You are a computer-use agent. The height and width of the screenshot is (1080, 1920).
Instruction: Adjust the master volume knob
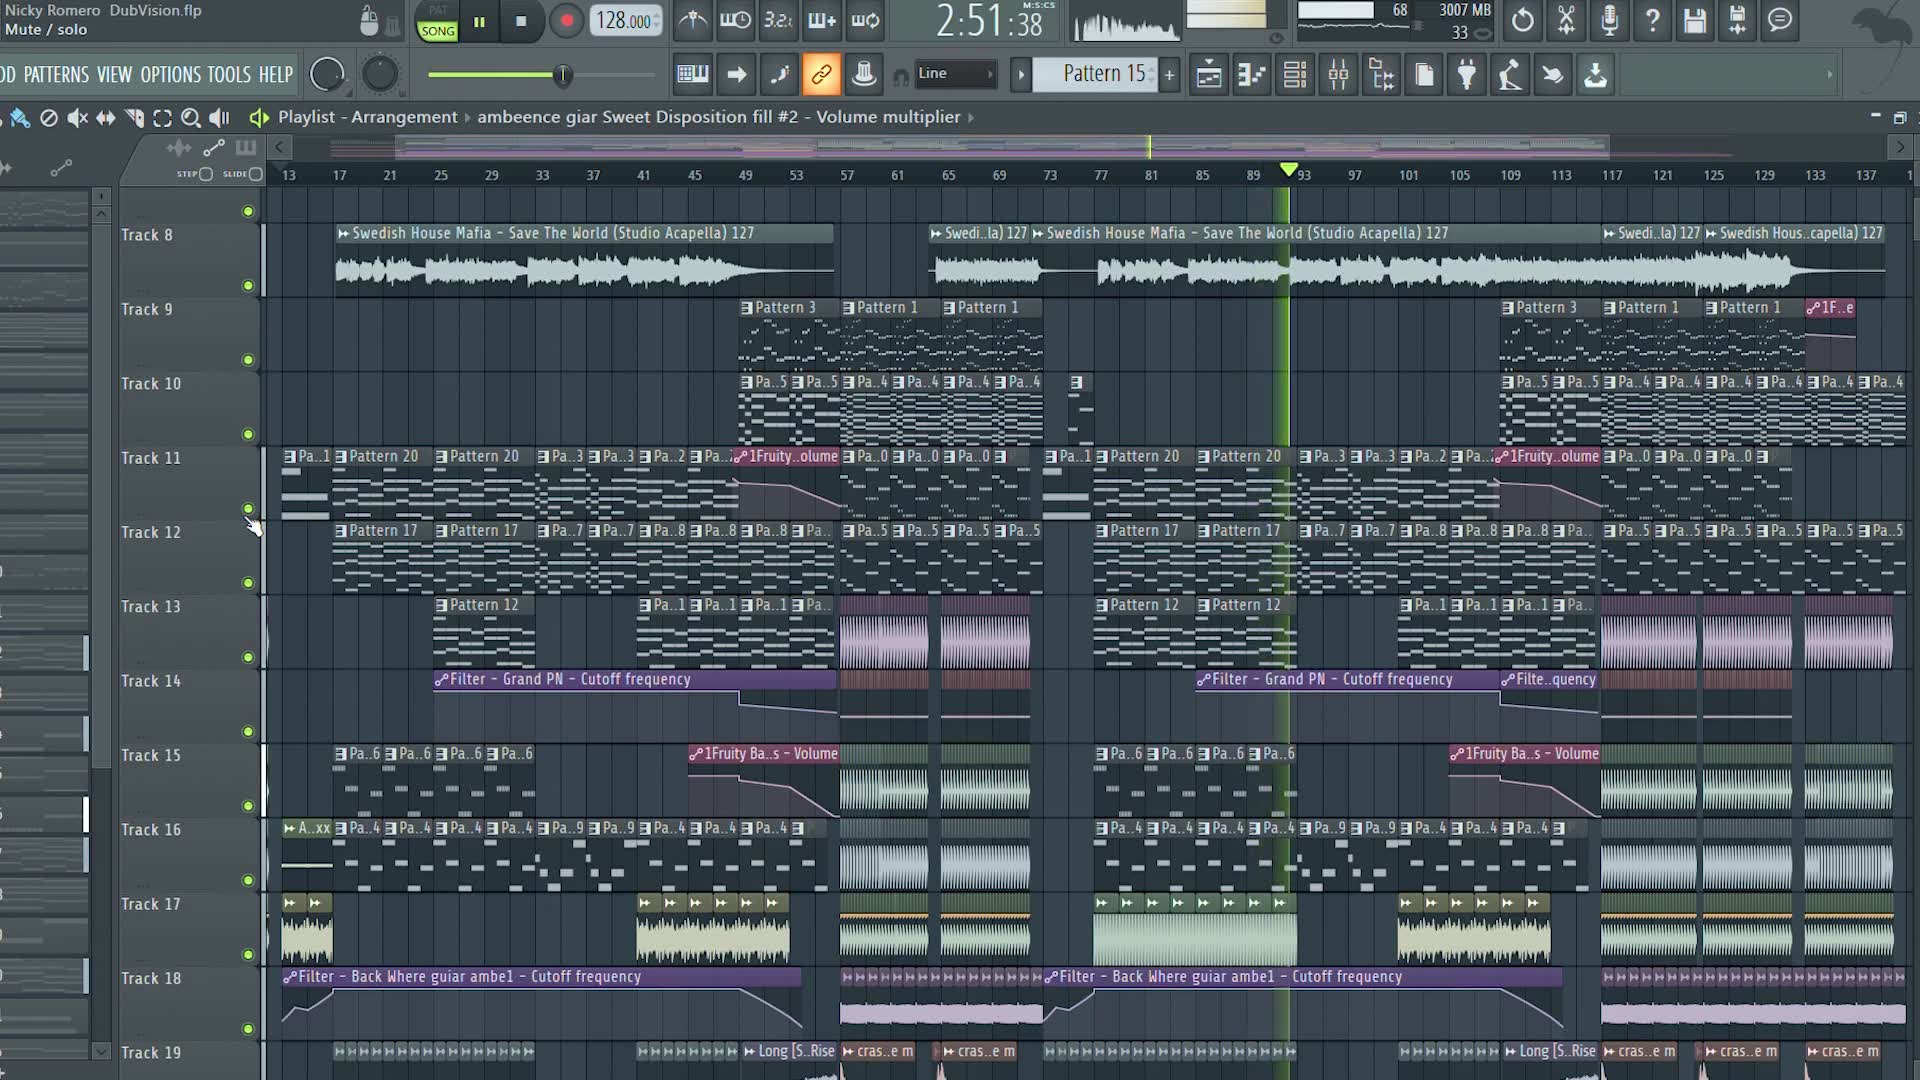click(x=327, y=74)
